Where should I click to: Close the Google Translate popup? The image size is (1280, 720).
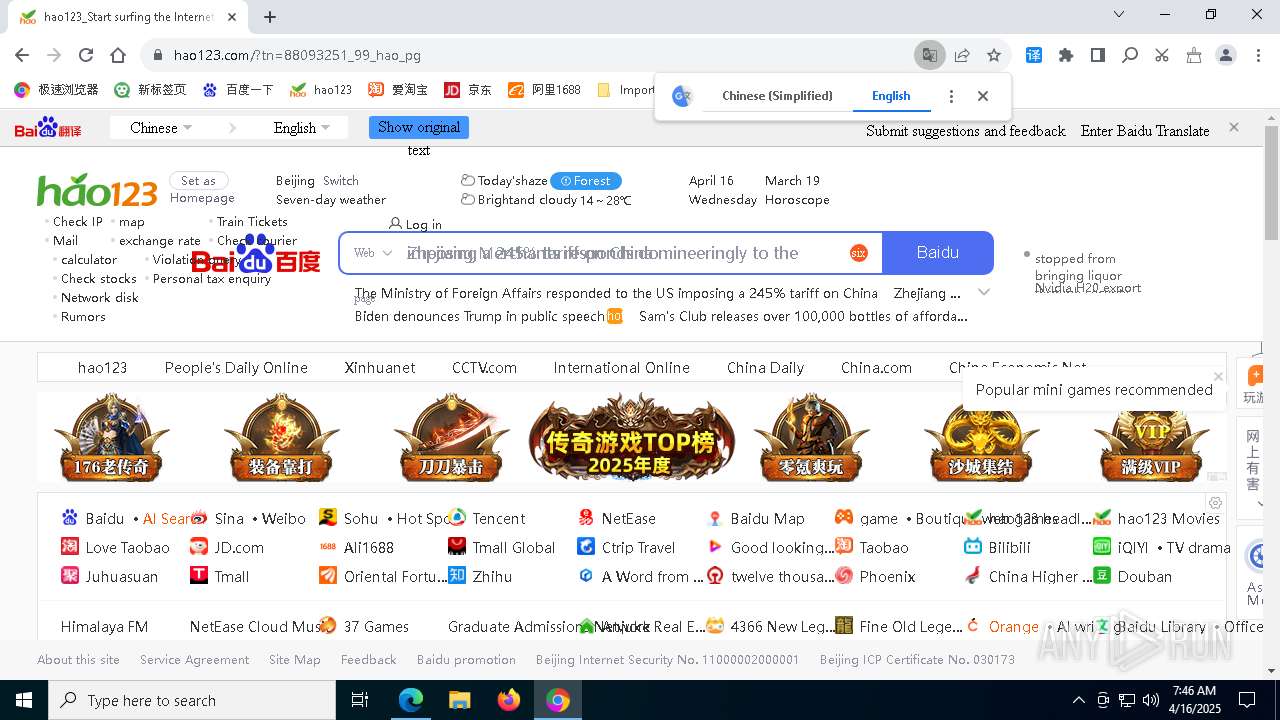983,96
